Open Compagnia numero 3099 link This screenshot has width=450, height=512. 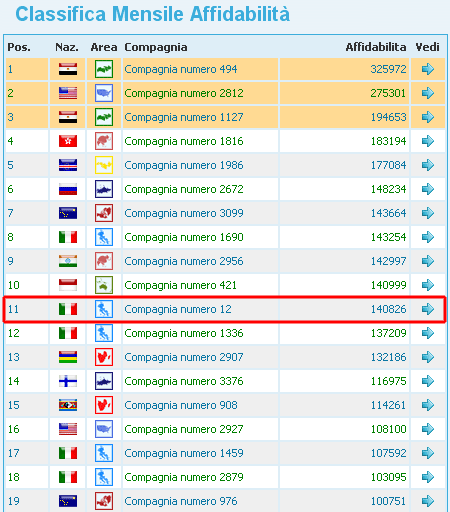[184, 213]
